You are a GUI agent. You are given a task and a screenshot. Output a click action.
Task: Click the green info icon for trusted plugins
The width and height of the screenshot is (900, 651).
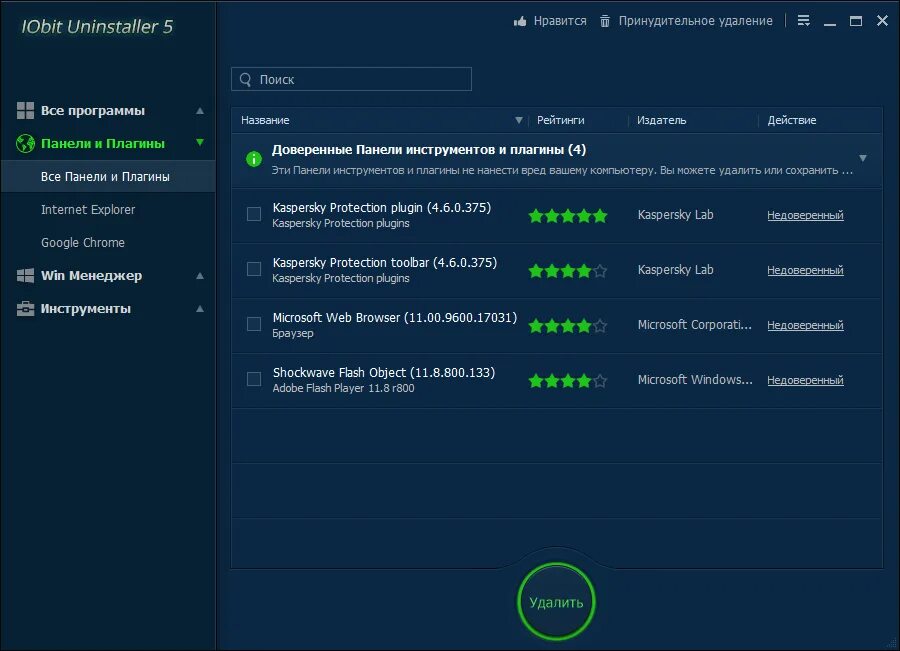pos(254,159)
